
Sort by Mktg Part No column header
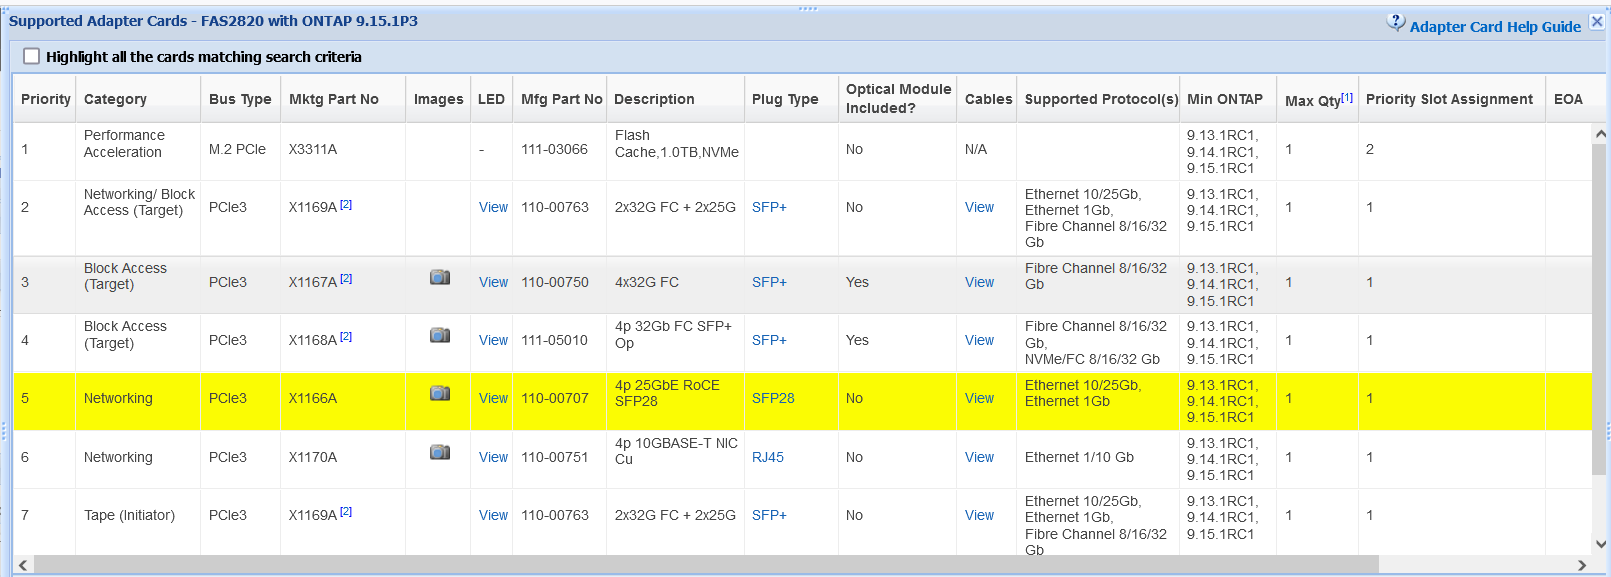(333, 99)
